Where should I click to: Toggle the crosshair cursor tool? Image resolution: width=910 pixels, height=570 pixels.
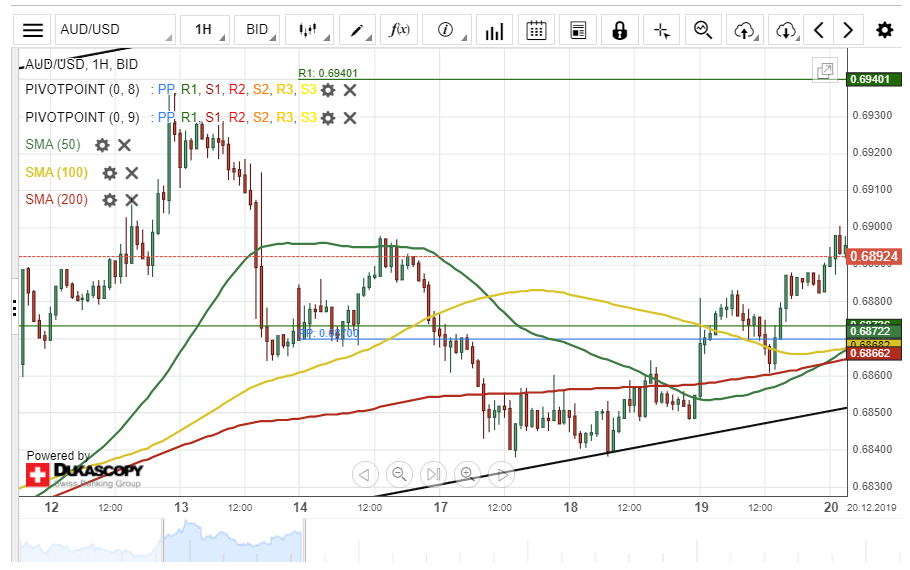[661, 30]
